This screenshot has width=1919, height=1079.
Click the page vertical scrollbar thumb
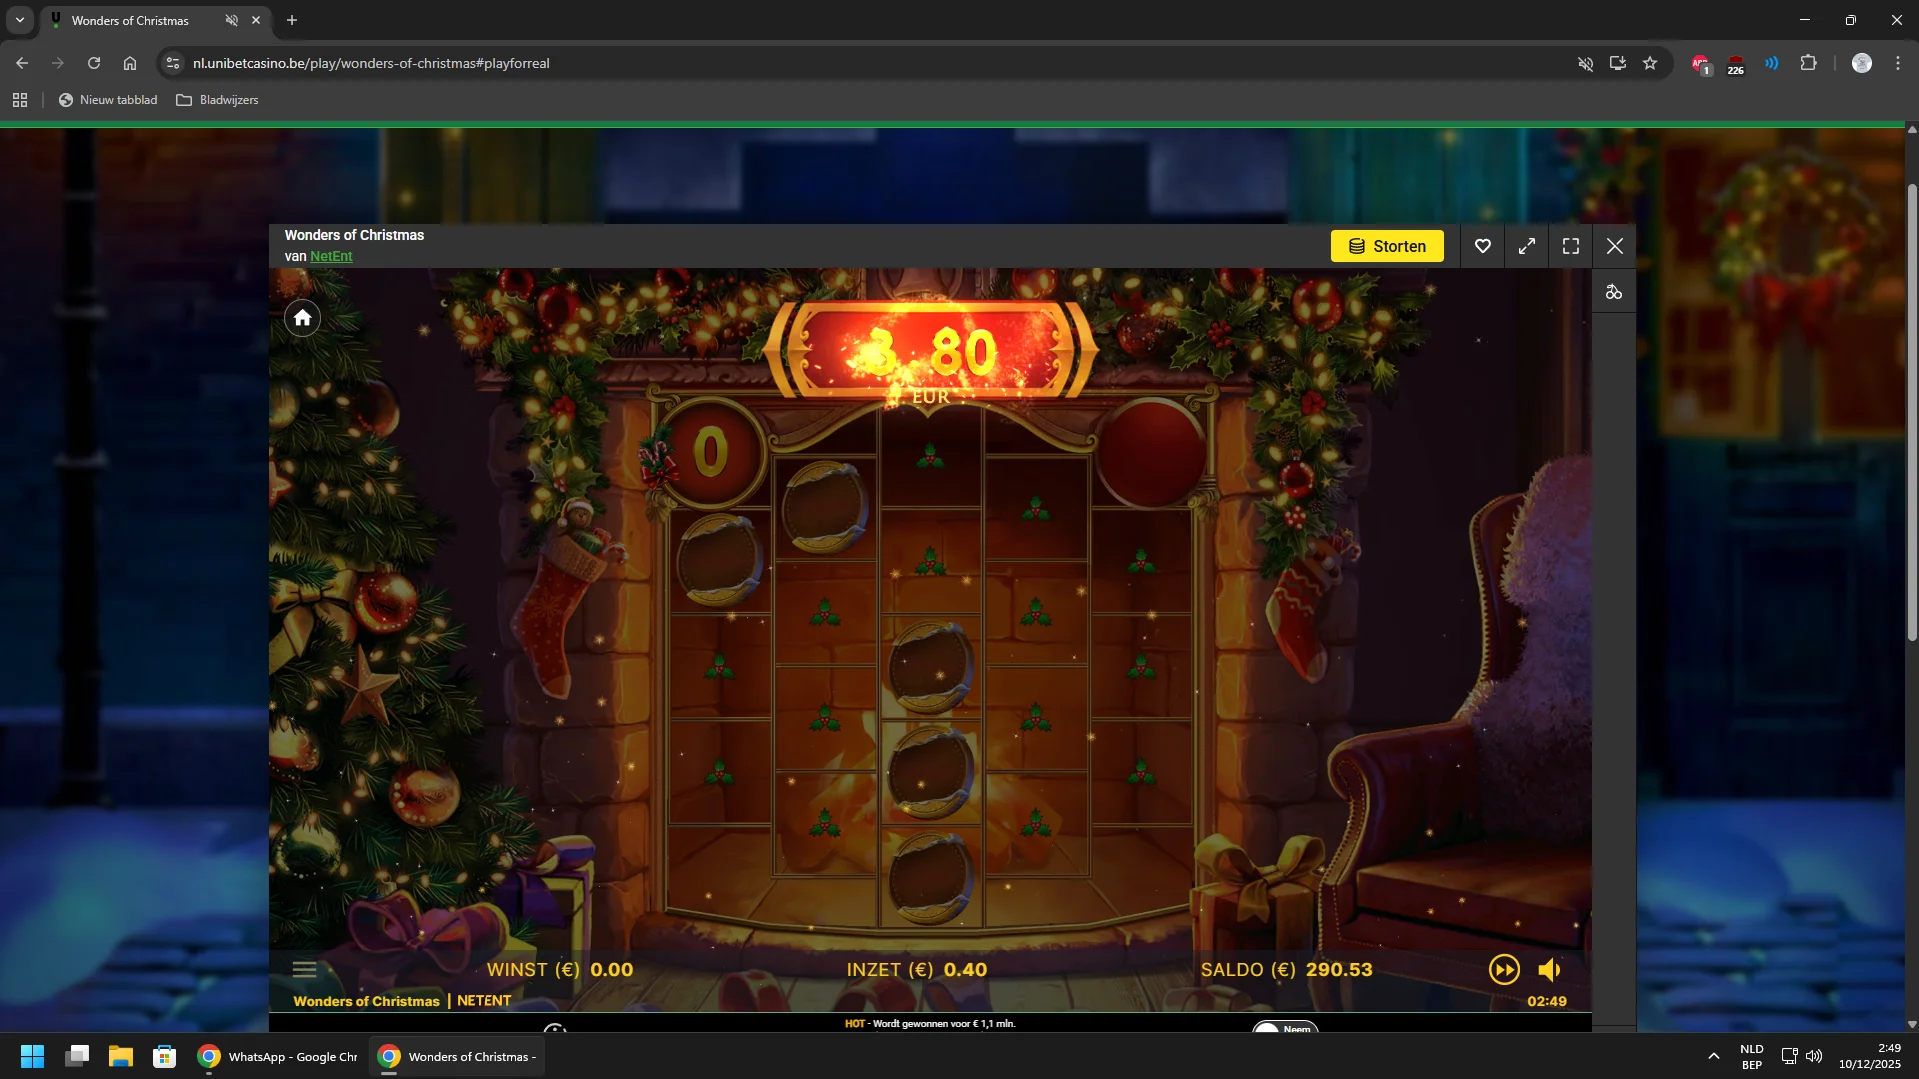(1912, 412)
